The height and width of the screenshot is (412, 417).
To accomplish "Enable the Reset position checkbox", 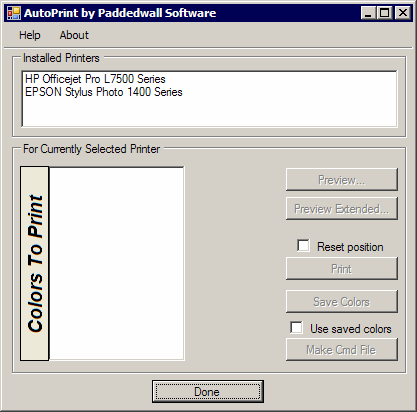I will tap(303, 246).
